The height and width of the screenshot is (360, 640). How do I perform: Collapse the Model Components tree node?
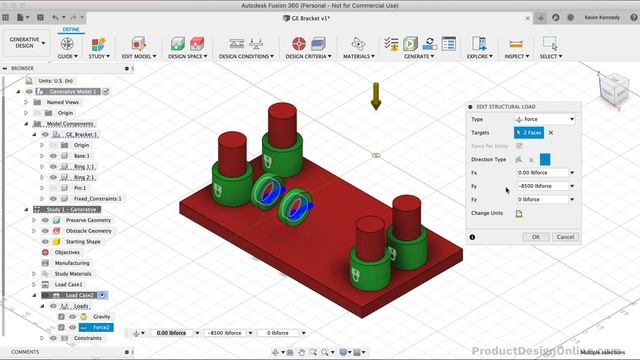(26, 124)
